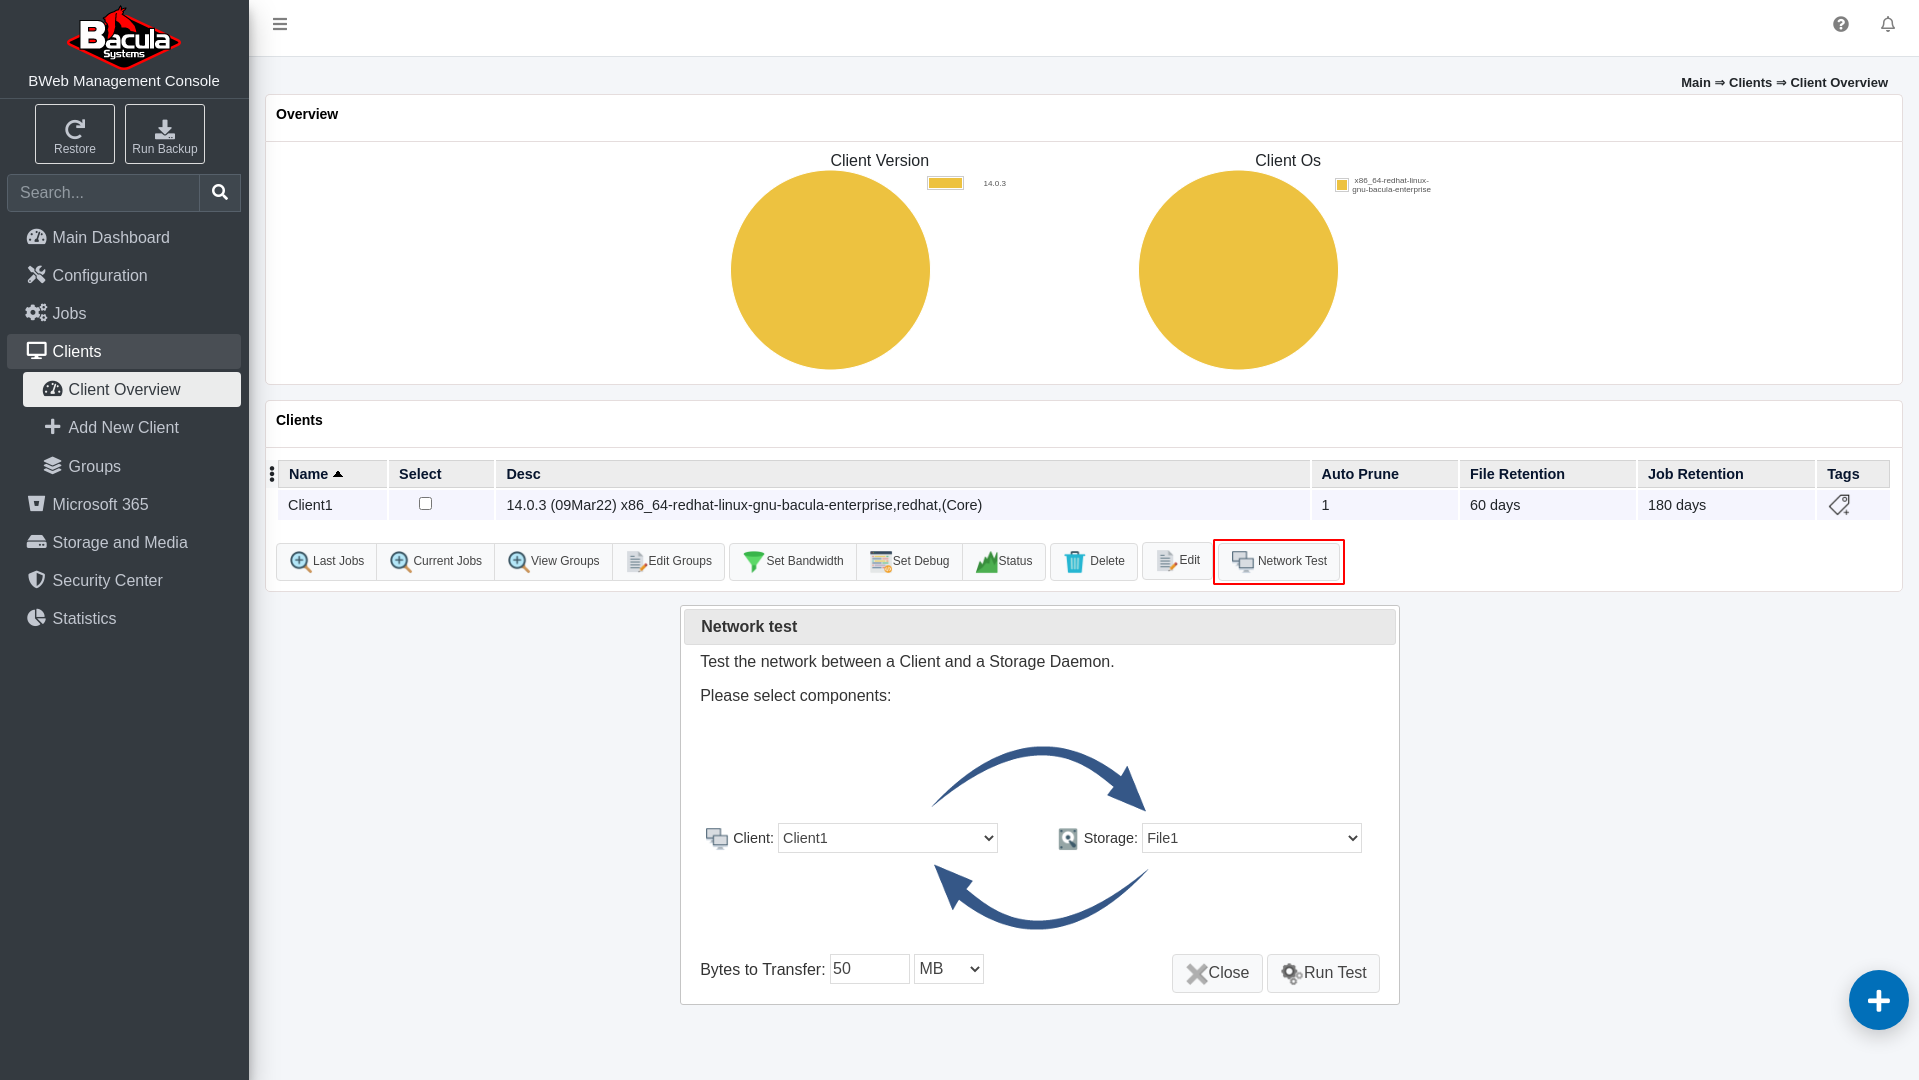Click the Client Version pie chart
Screen dimensions: 1919x1080
coord(830,270)
